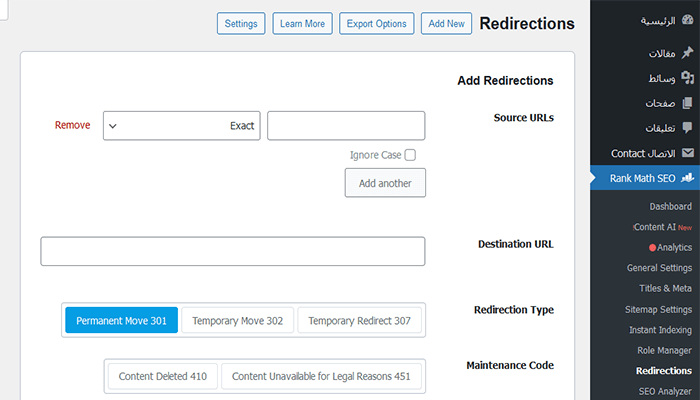This screenshot has width=700, height=400.
Task: Open the Exact match type dropdown
Action: pyautogui.click(x=181, y=125)
